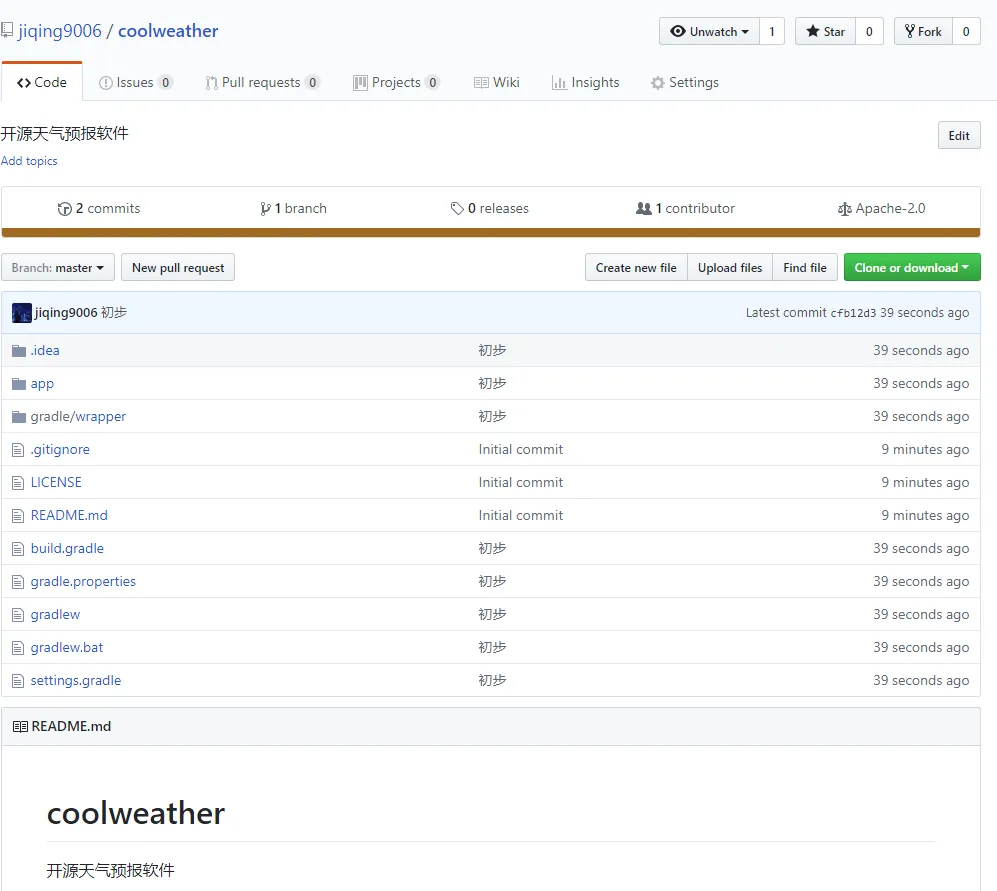Viewport: 997px width, 891px height.
Task: Open the coolweather repository title link
Action: tap(168, 31)
